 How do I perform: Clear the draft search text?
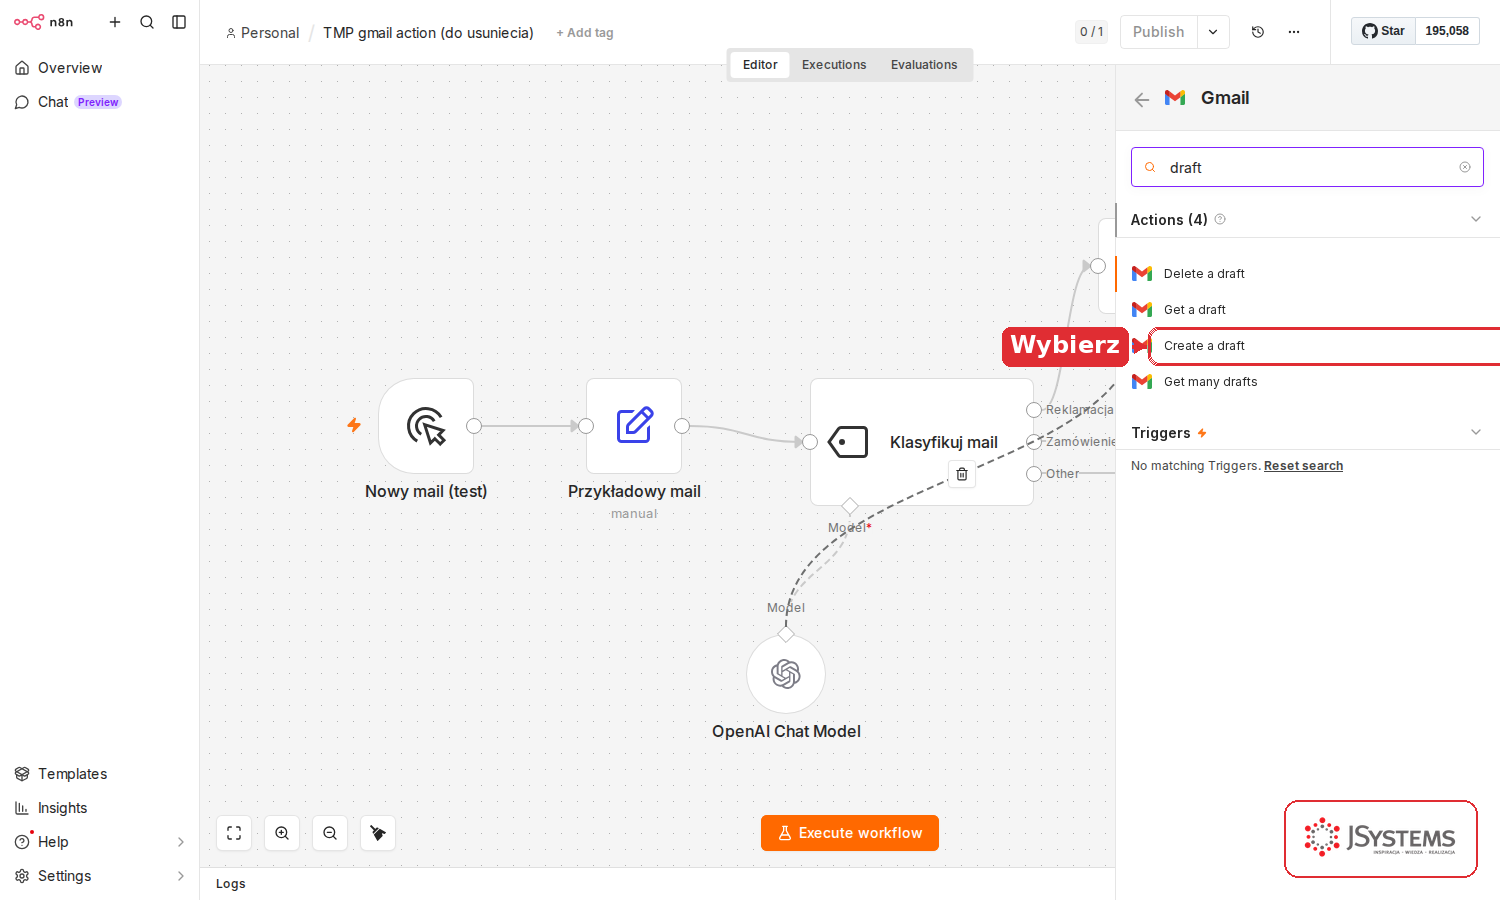[x=1465, y=167]
